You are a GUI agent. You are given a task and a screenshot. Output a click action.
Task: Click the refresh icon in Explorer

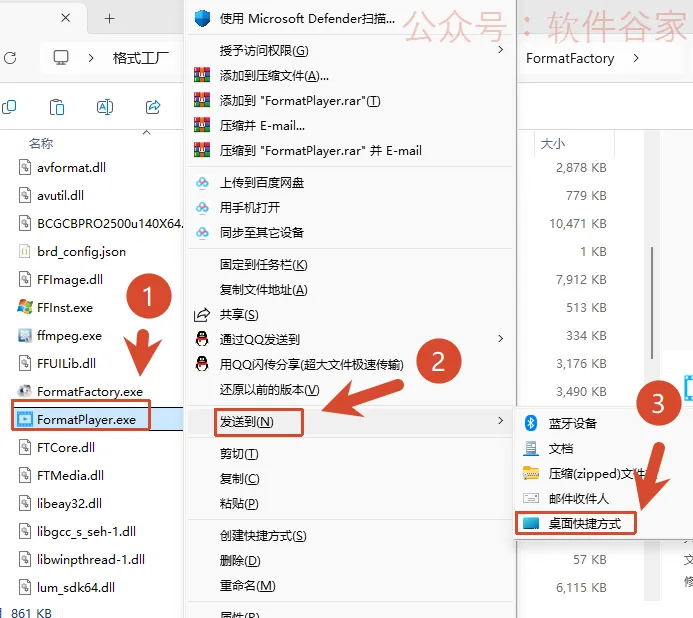(10, 58)
